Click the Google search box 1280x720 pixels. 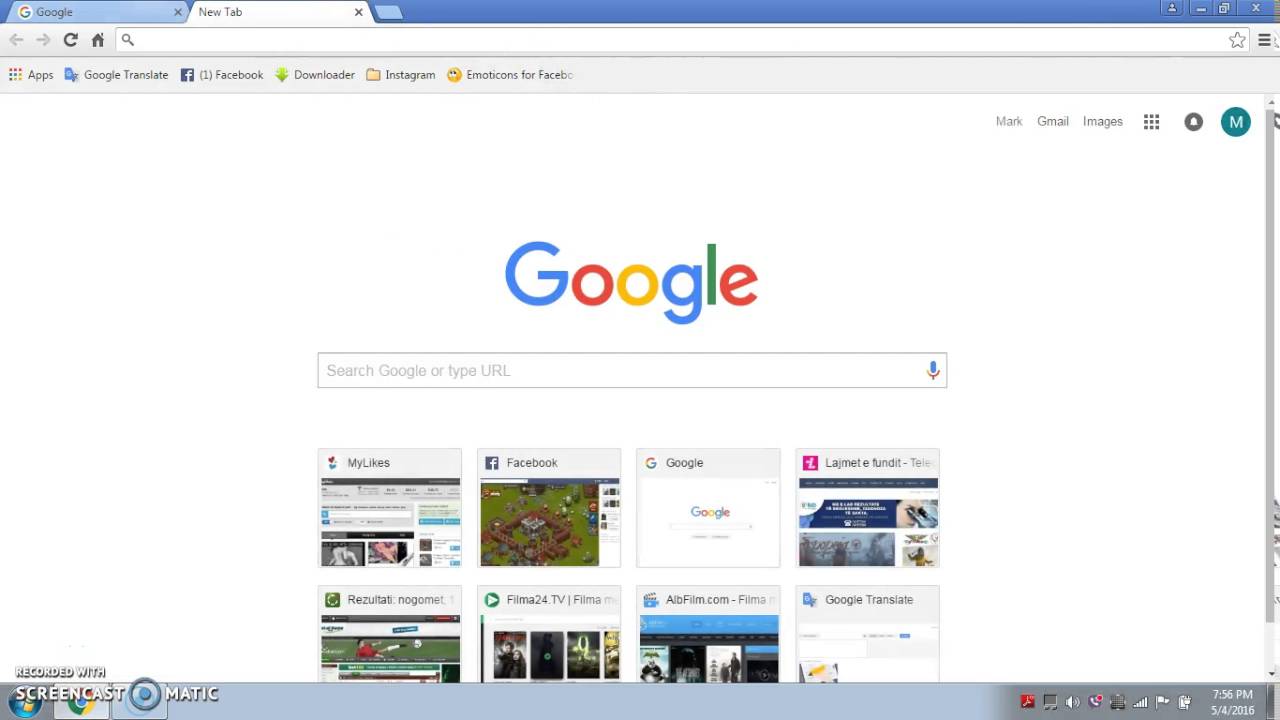[632, 371]
